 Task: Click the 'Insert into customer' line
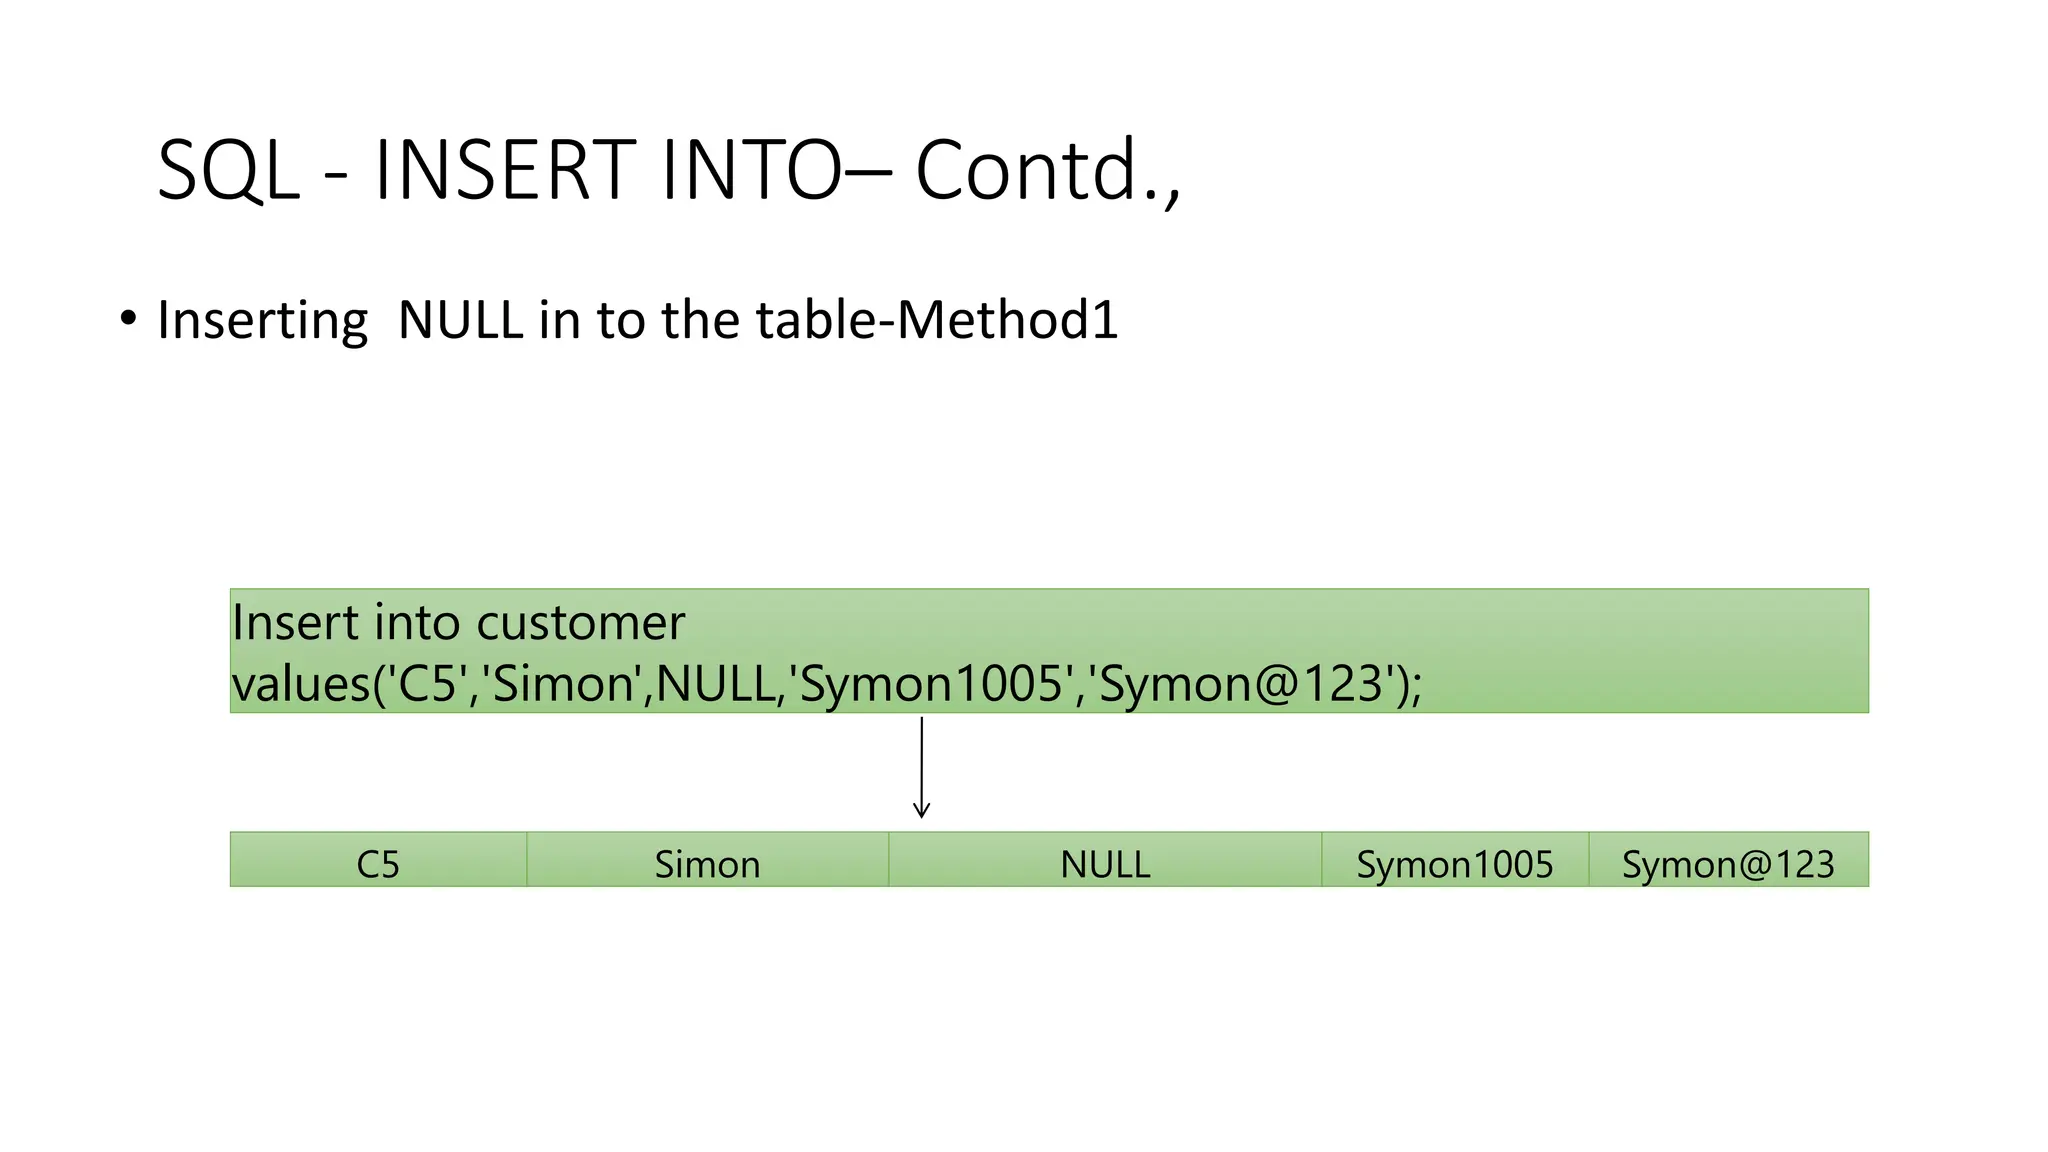[458, 623]
